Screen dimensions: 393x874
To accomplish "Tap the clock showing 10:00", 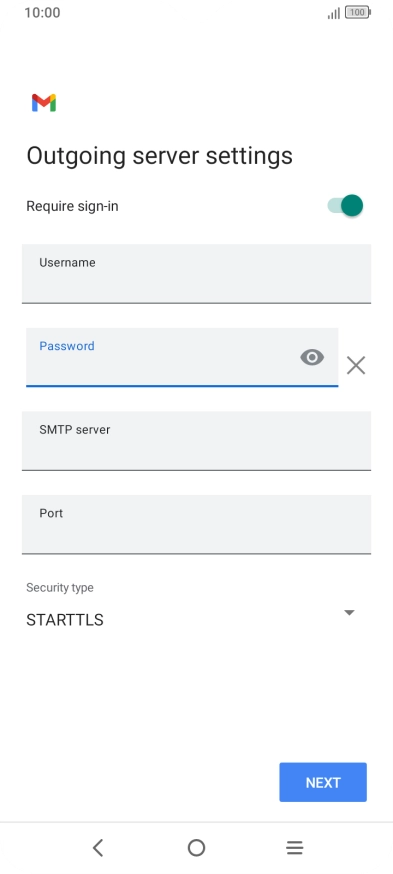I will [x=42, y=12].
